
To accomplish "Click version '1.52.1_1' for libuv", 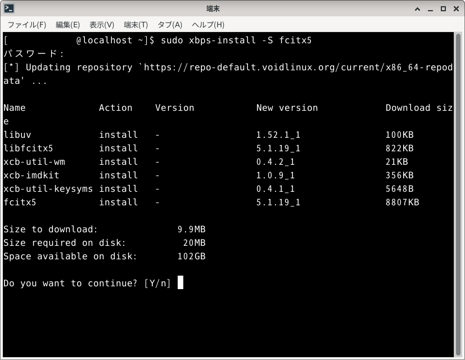I will (278, 135).
